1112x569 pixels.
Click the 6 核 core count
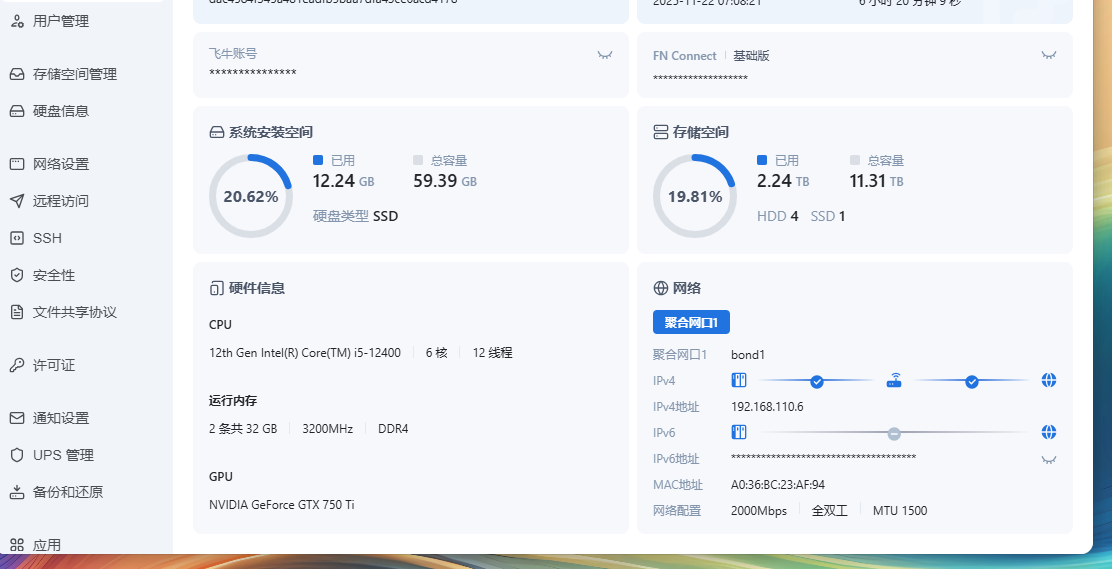(437, 353)
